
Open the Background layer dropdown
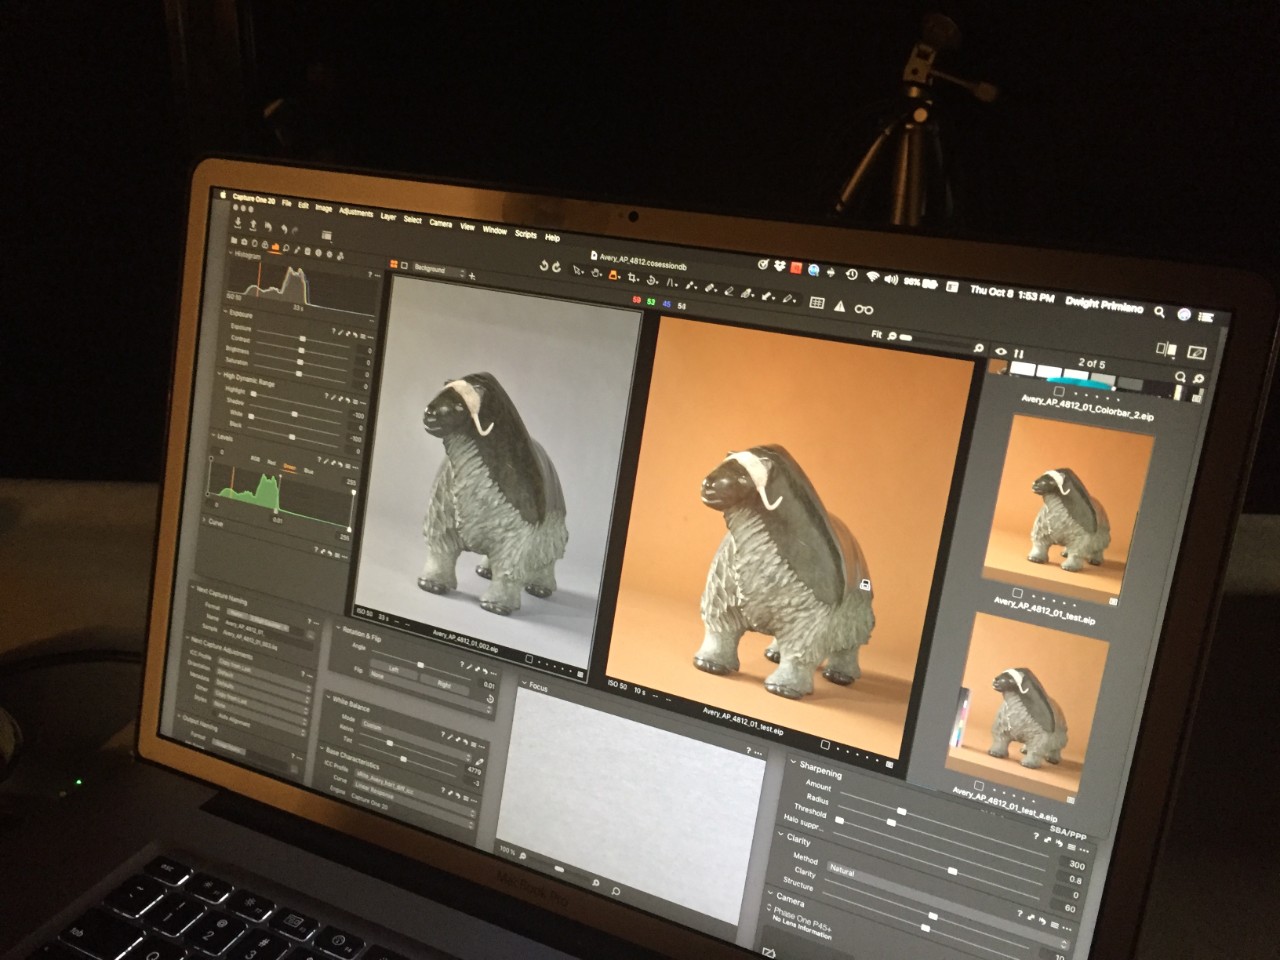pyautogui.click(x=439, y=271)
